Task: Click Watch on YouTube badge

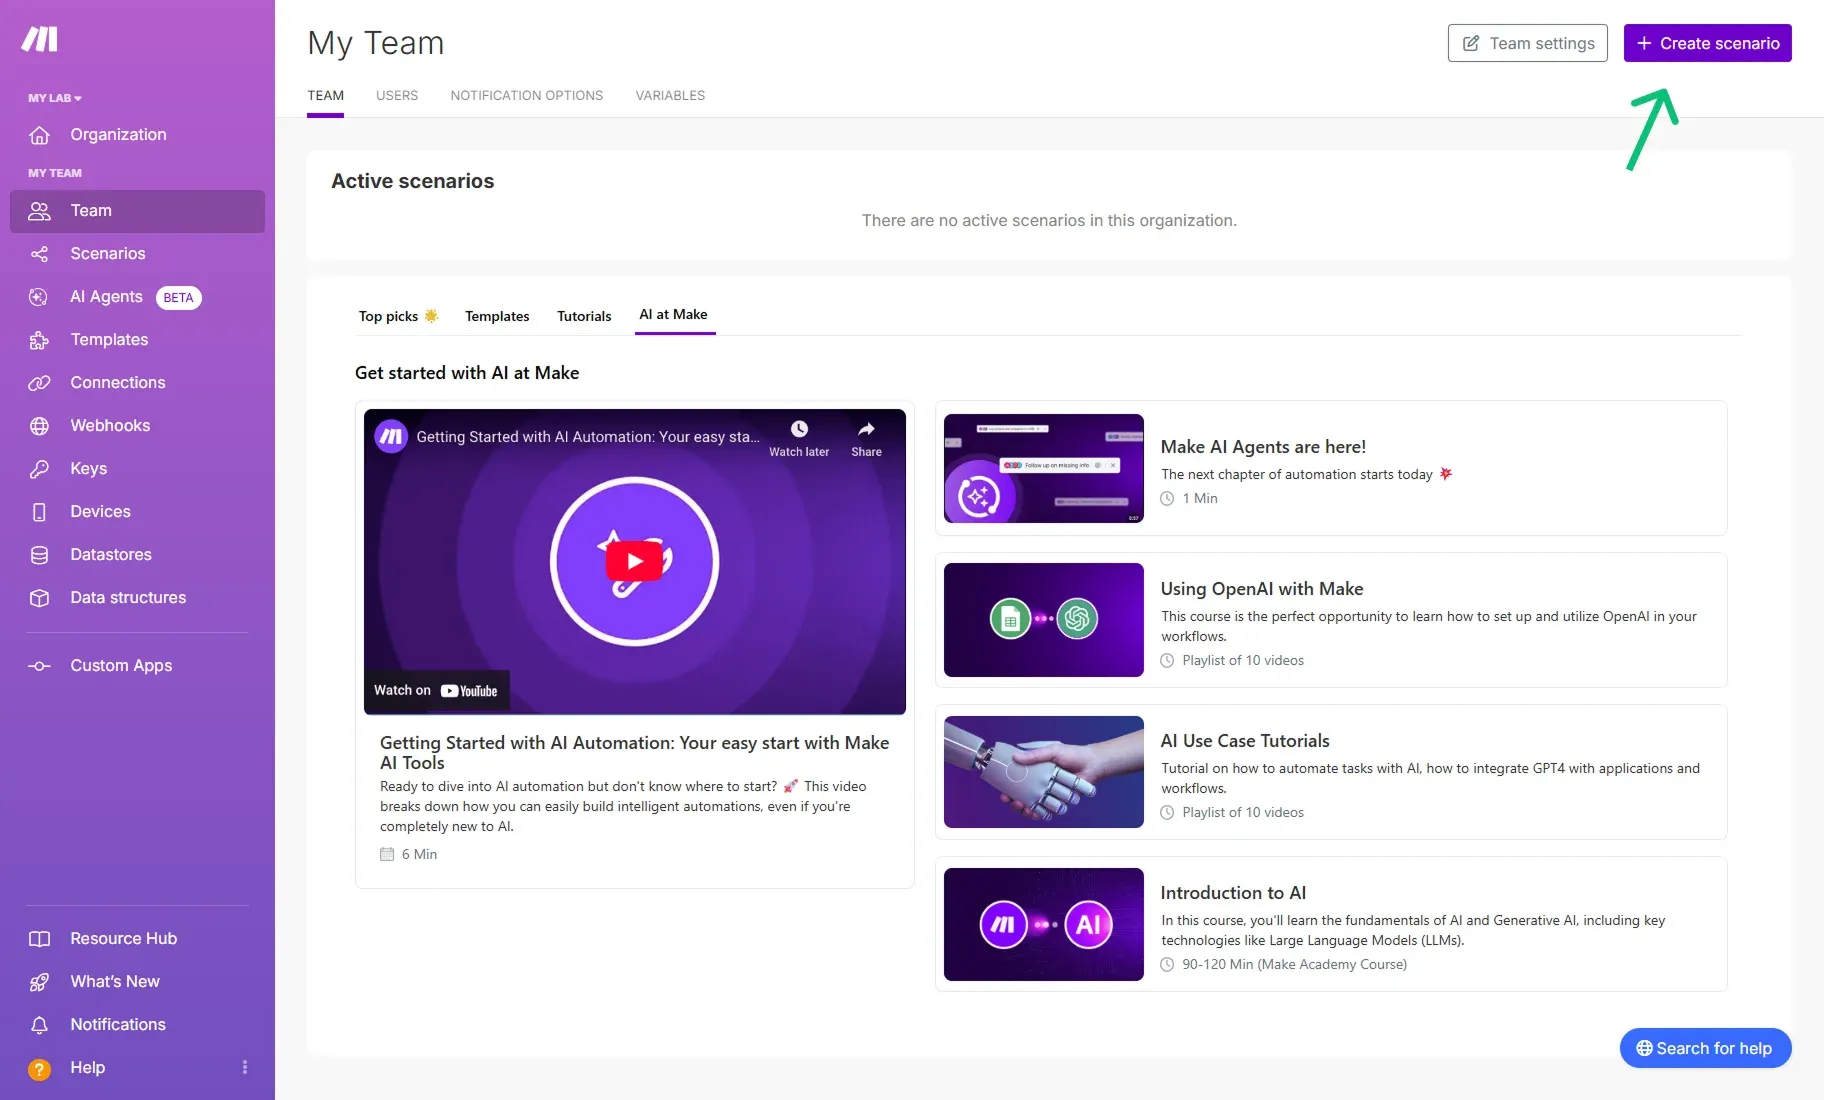Action: [x=436, y=691]
